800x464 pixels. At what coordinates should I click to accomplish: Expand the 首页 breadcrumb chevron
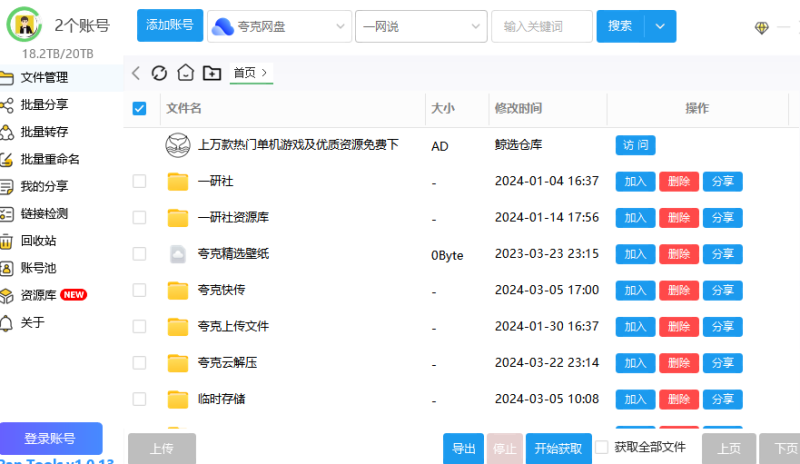(x=264, y=73)
